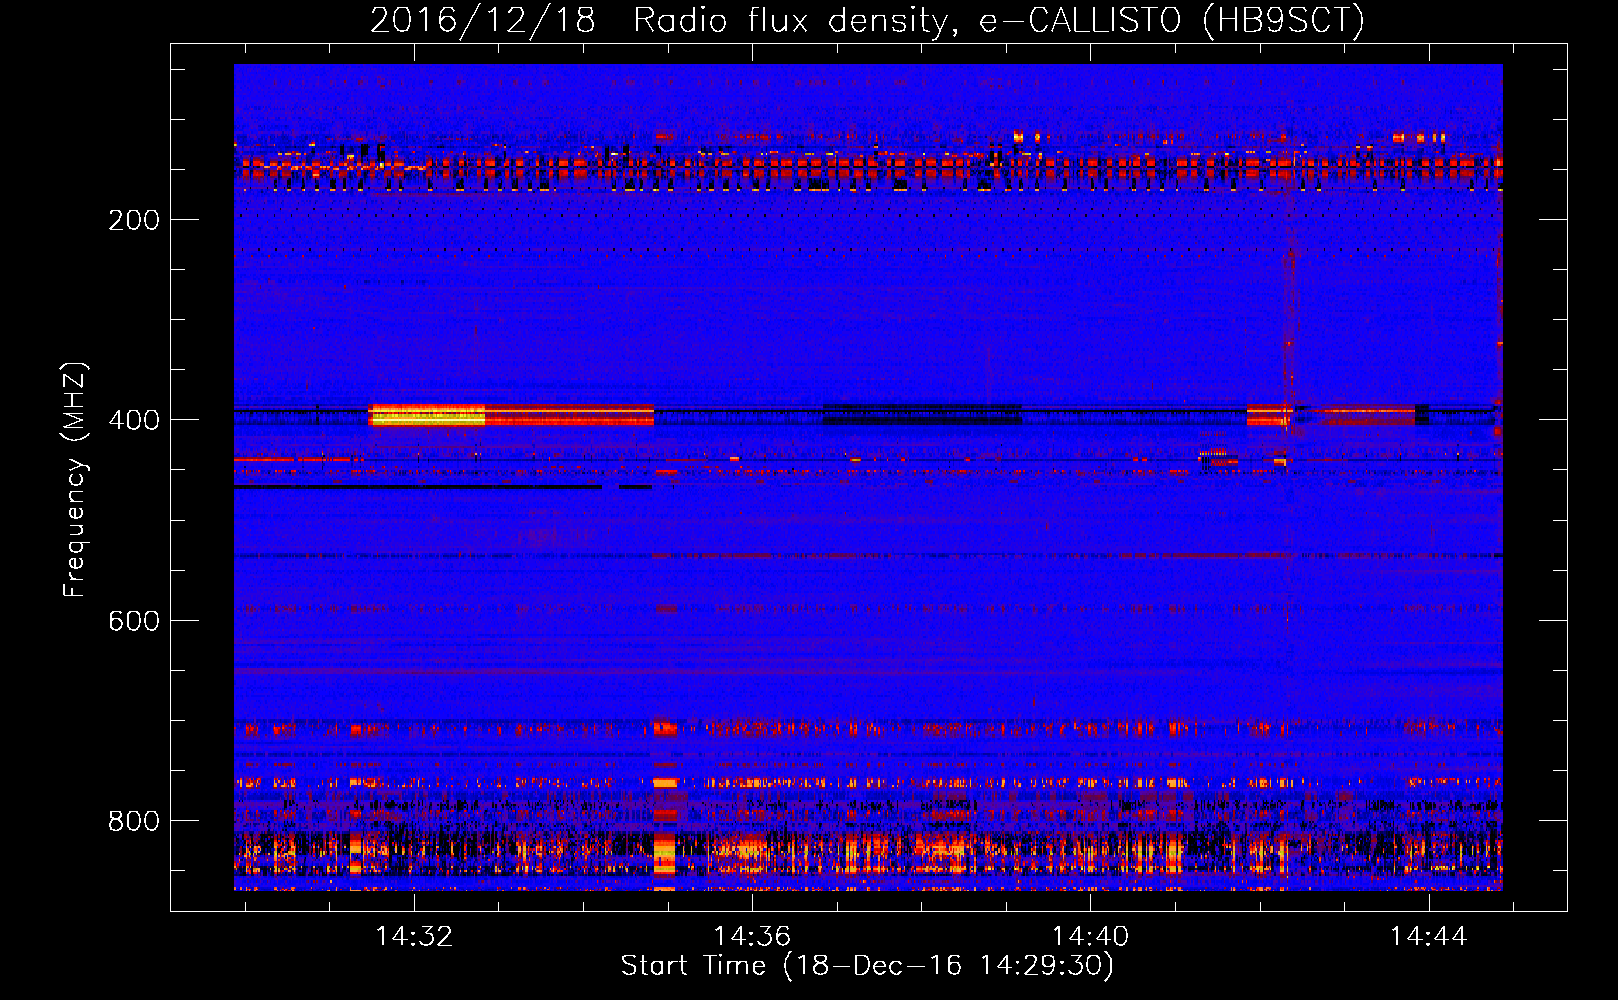Screen dimensions: 1618x1000
Task: Click the 14:32 time tick label
Action: point(414,936)
